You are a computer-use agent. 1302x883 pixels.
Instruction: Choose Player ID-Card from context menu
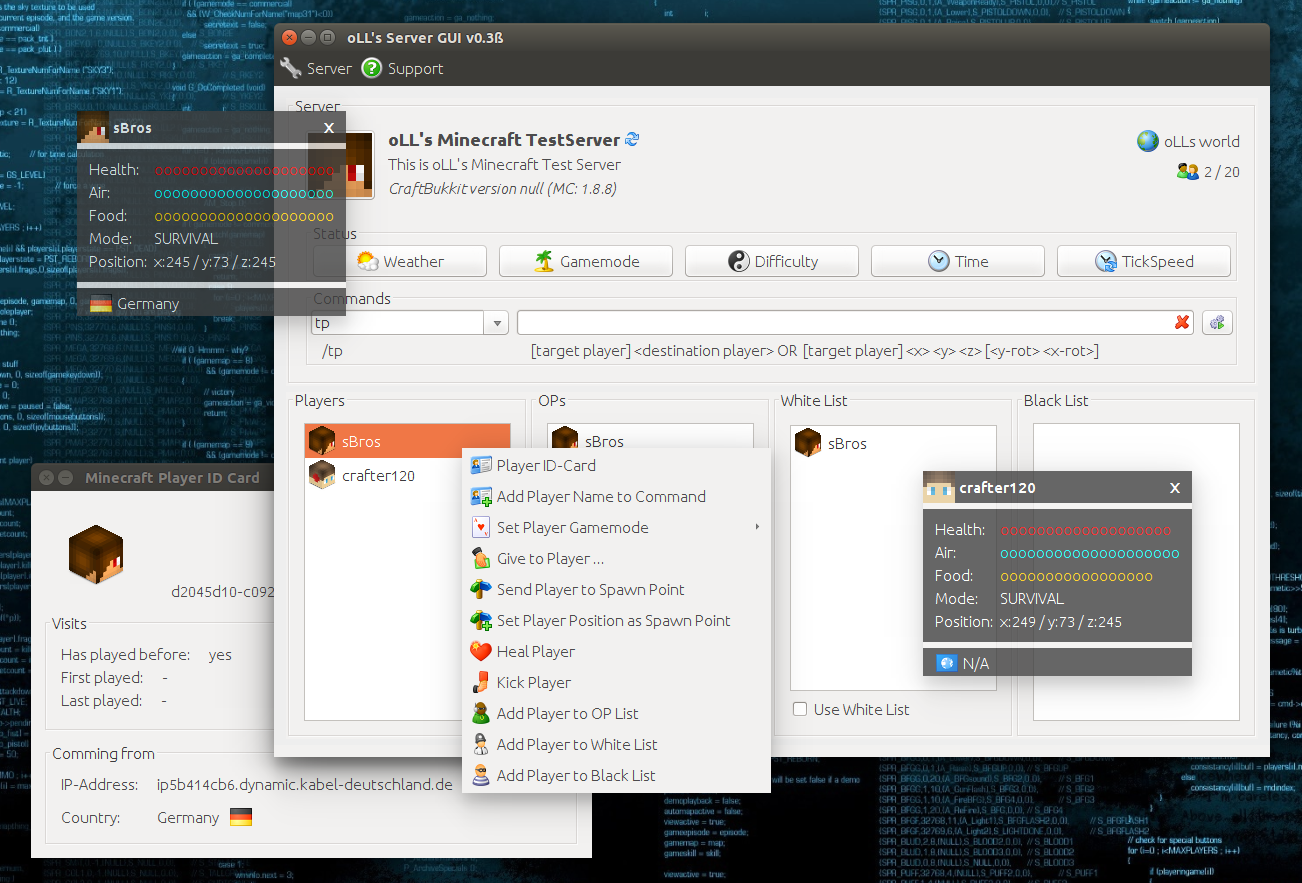tap(616, 465)
